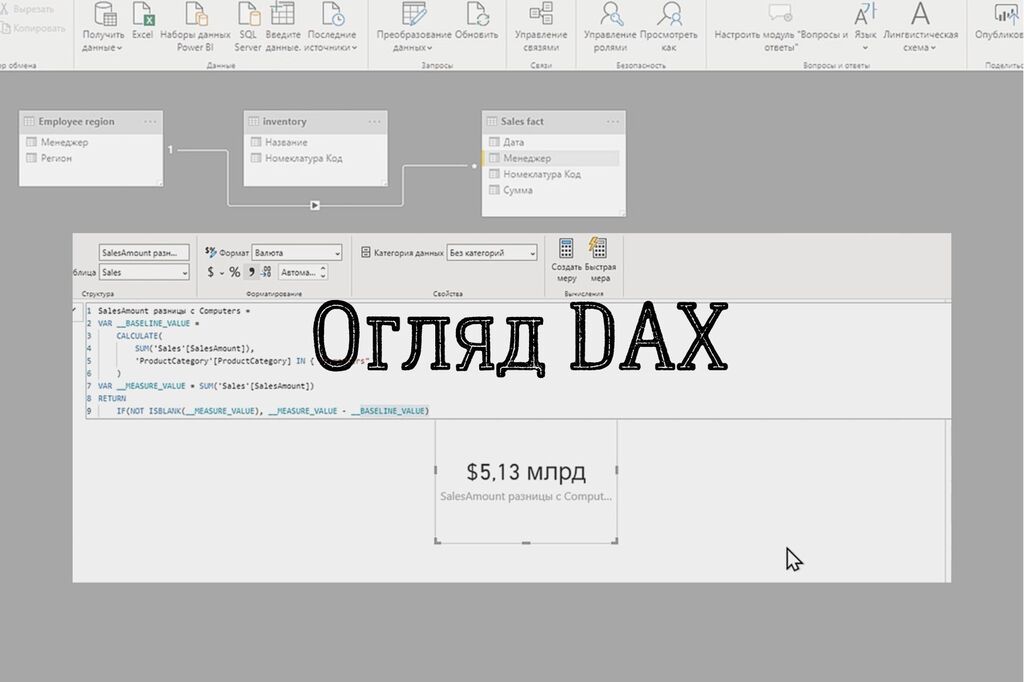Open Категория данных dropdown
The height and width of the screenshot is (682, 1024).
click(x=492, y=253)
